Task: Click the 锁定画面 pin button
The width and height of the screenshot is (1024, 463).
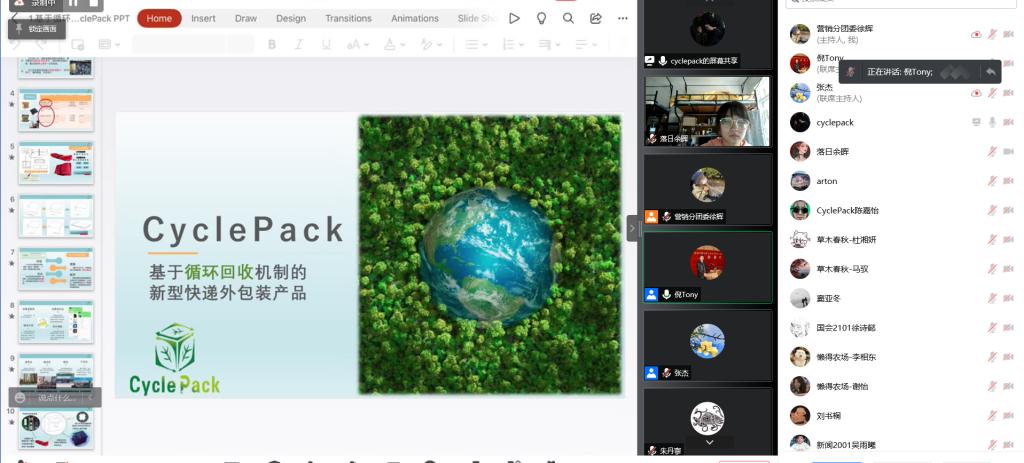Action: point(38,29)
